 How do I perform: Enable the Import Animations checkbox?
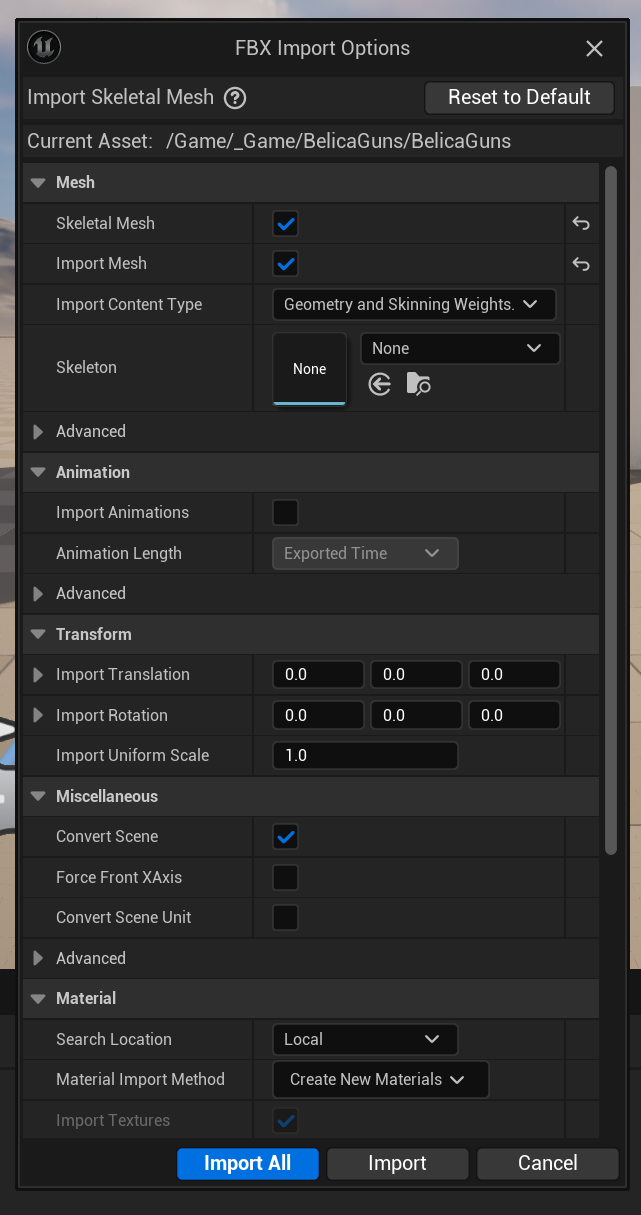286,513
